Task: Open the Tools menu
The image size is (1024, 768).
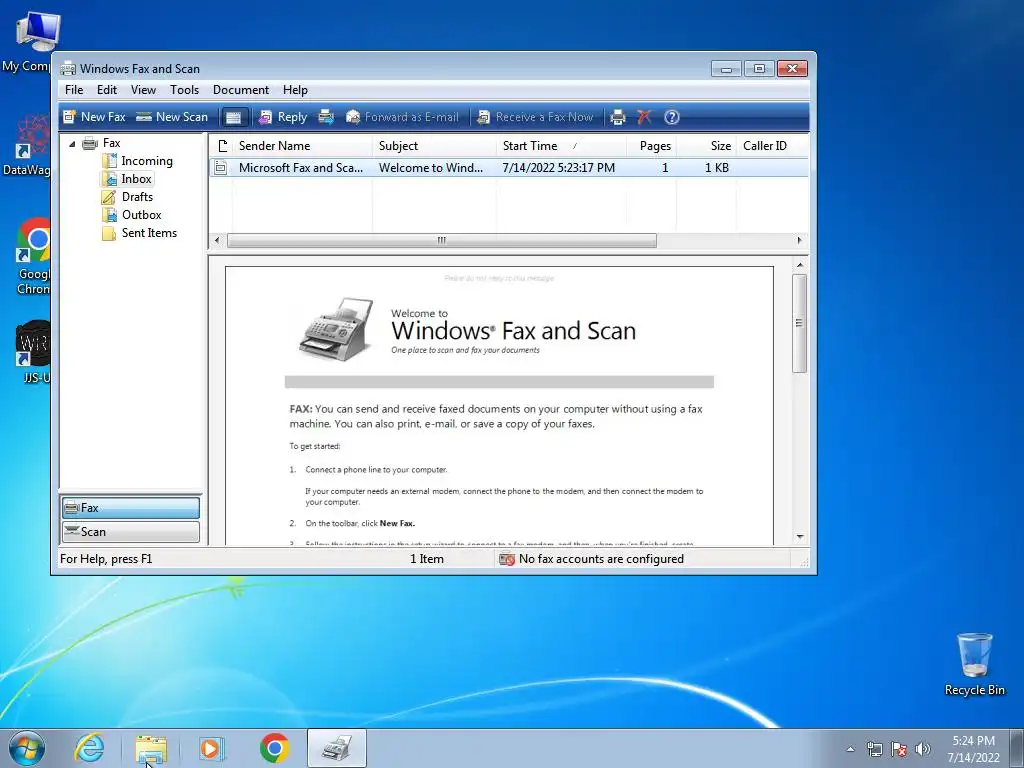Action: 184,89
